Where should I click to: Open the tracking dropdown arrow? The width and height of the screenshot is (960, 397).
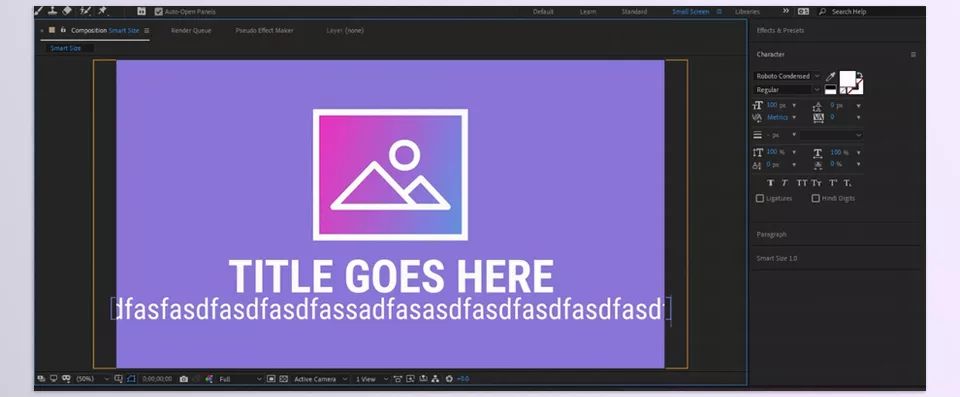(x=858, y=117)
